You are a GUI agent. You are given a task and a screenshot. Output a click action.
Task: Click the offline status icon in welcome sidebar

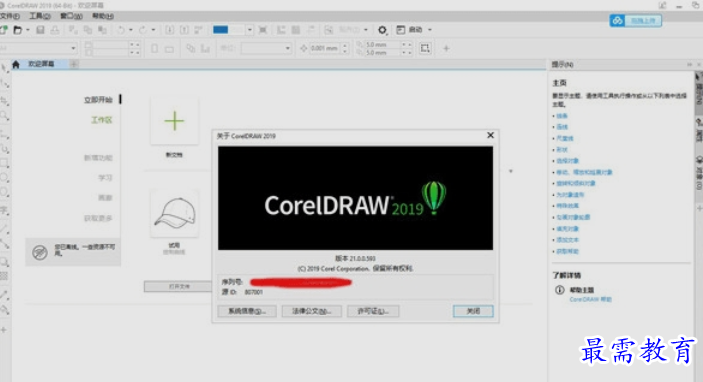coord(40,252)
